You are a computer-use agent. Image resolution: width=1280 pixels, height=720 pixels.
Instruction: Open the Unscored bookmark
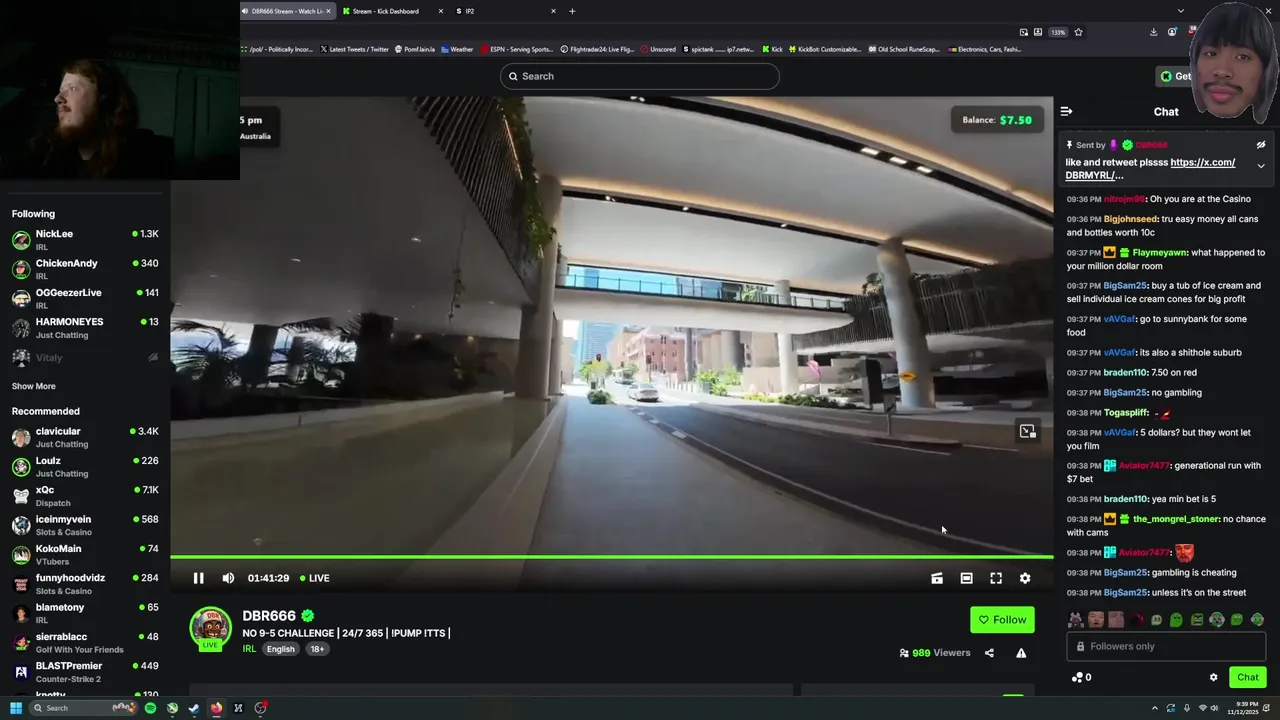(x=658, y=49)
